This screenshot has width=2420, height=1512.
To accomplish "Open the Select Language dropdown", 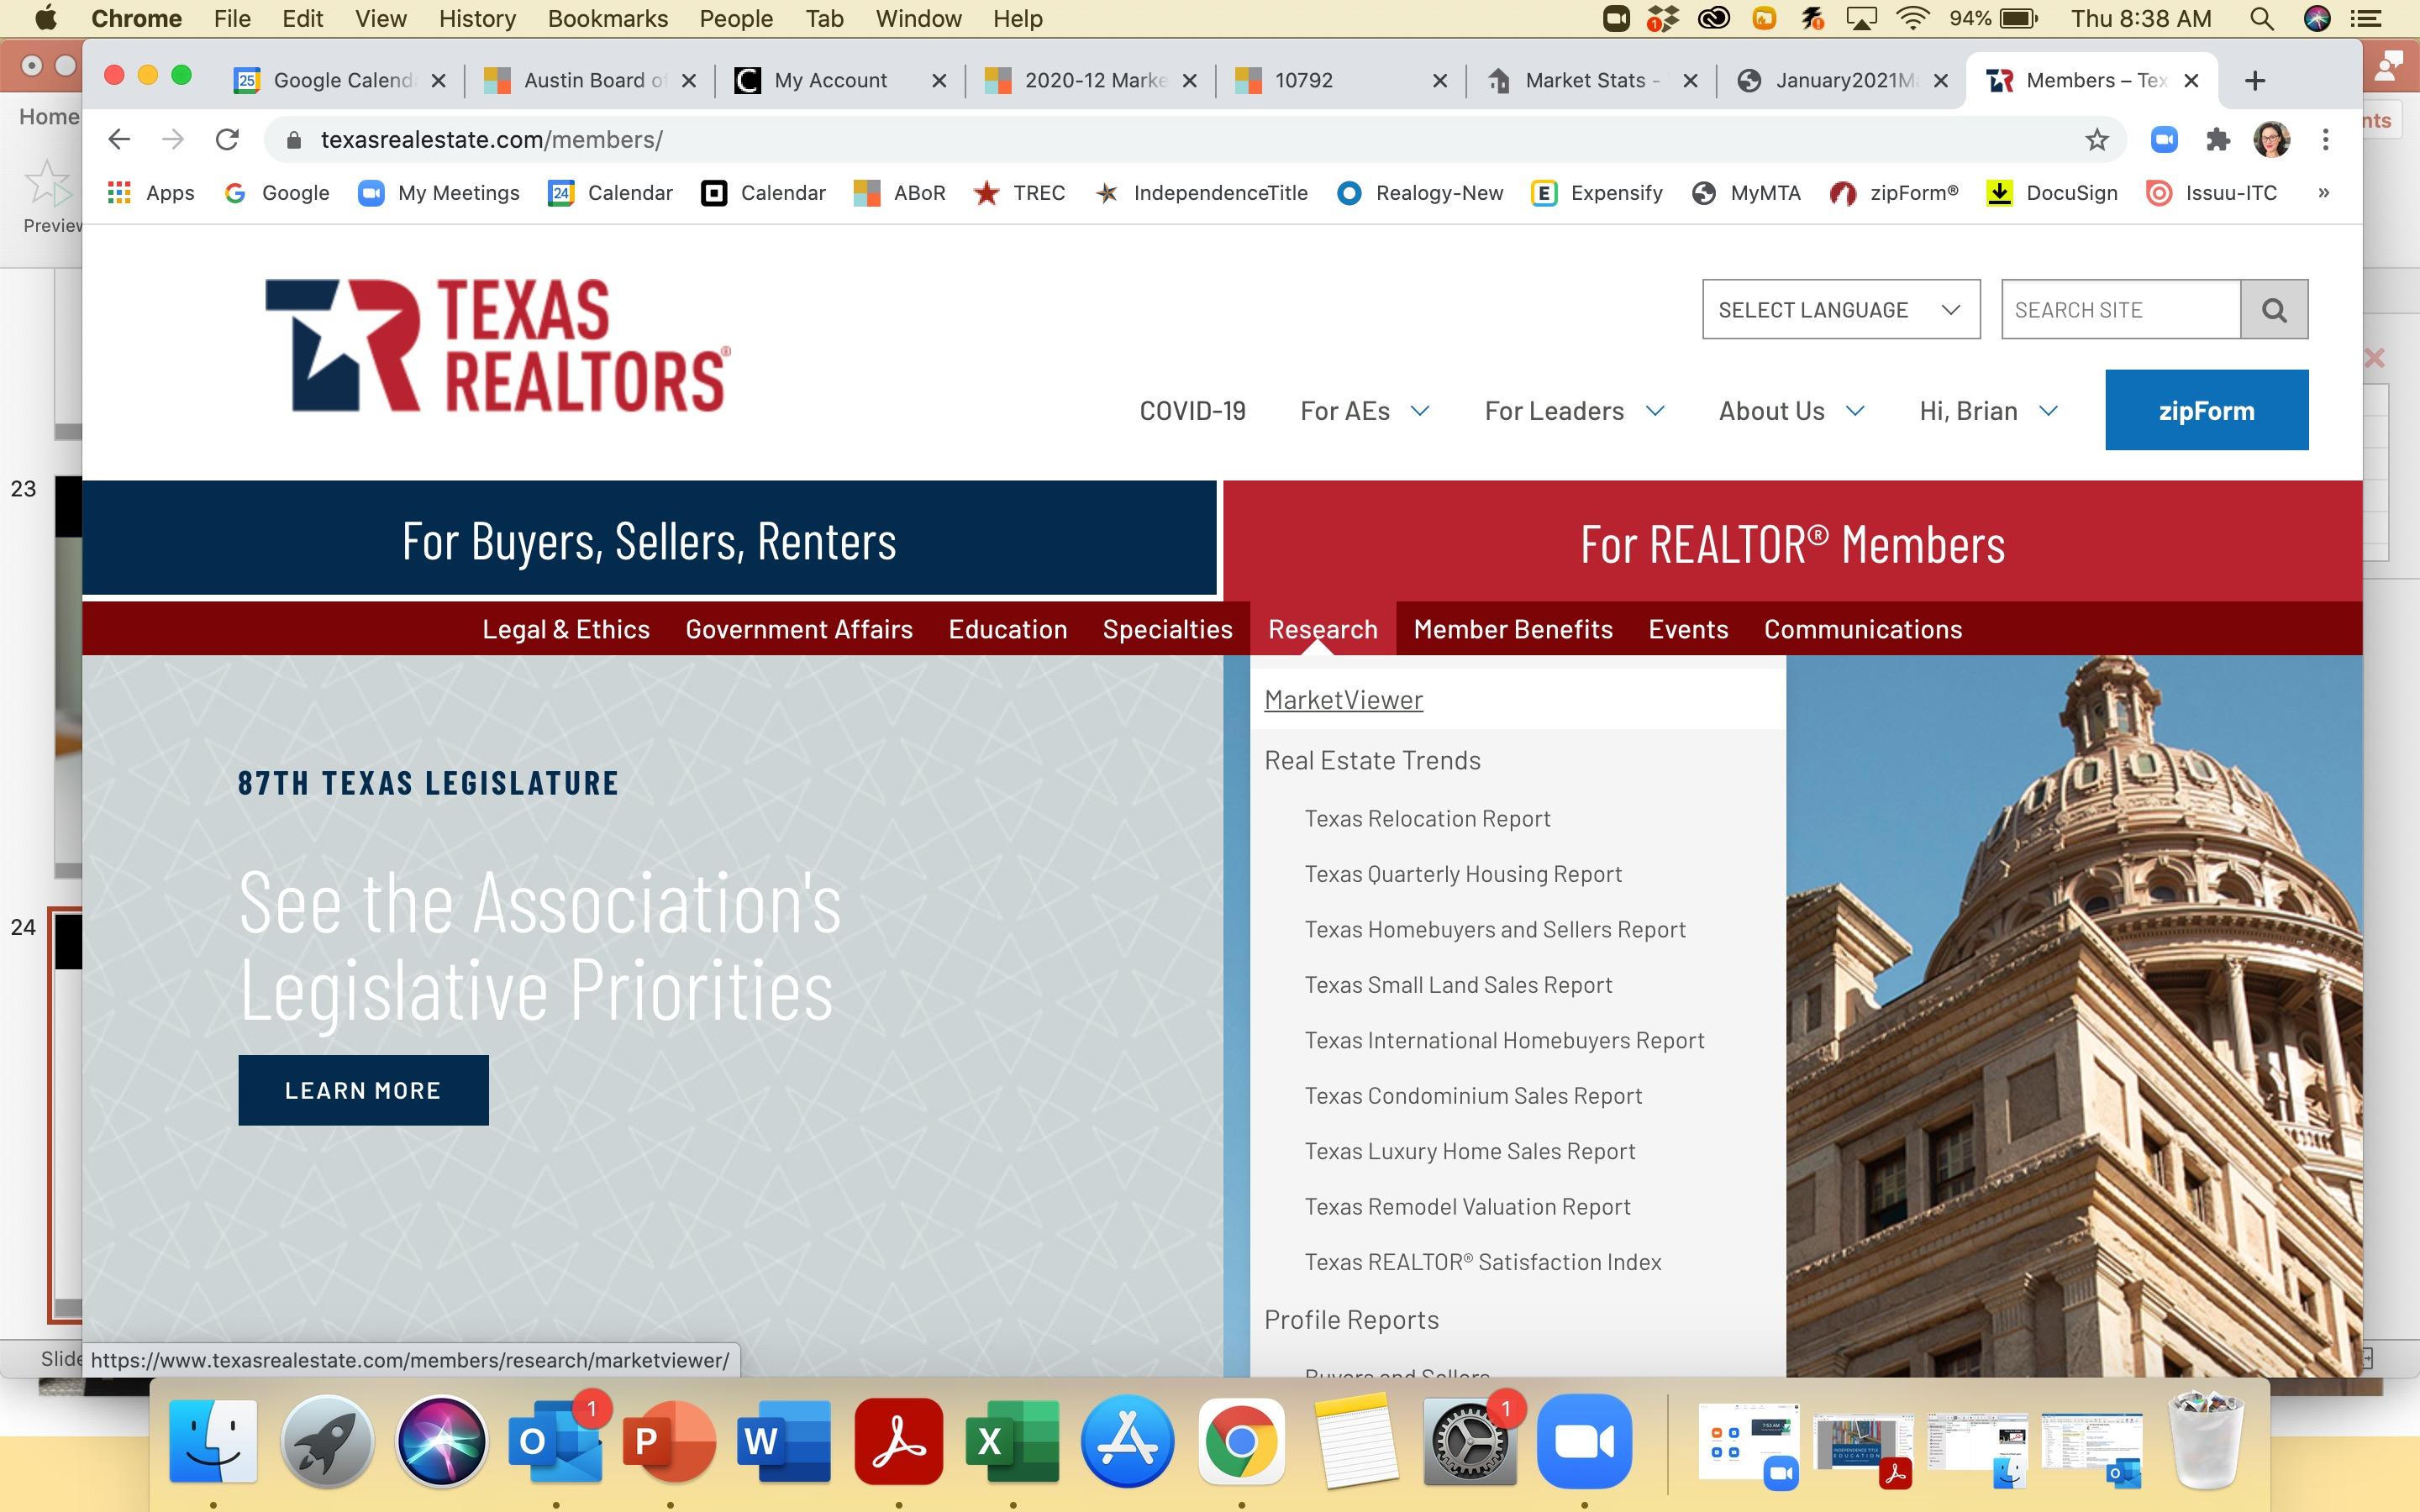I will click(x=1840, y=310).
